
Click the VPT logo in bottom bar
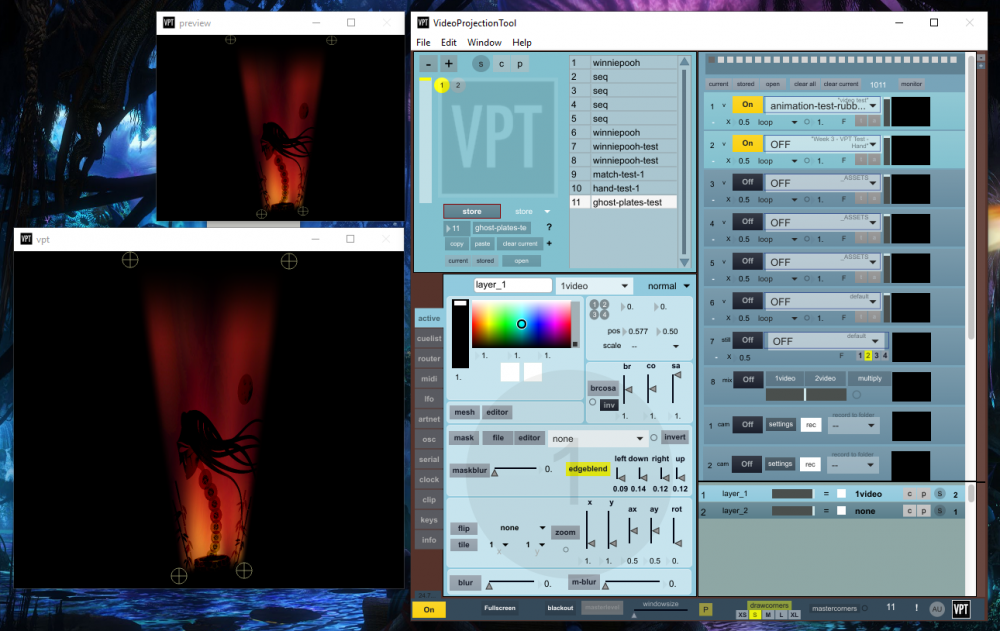point(960,608)
